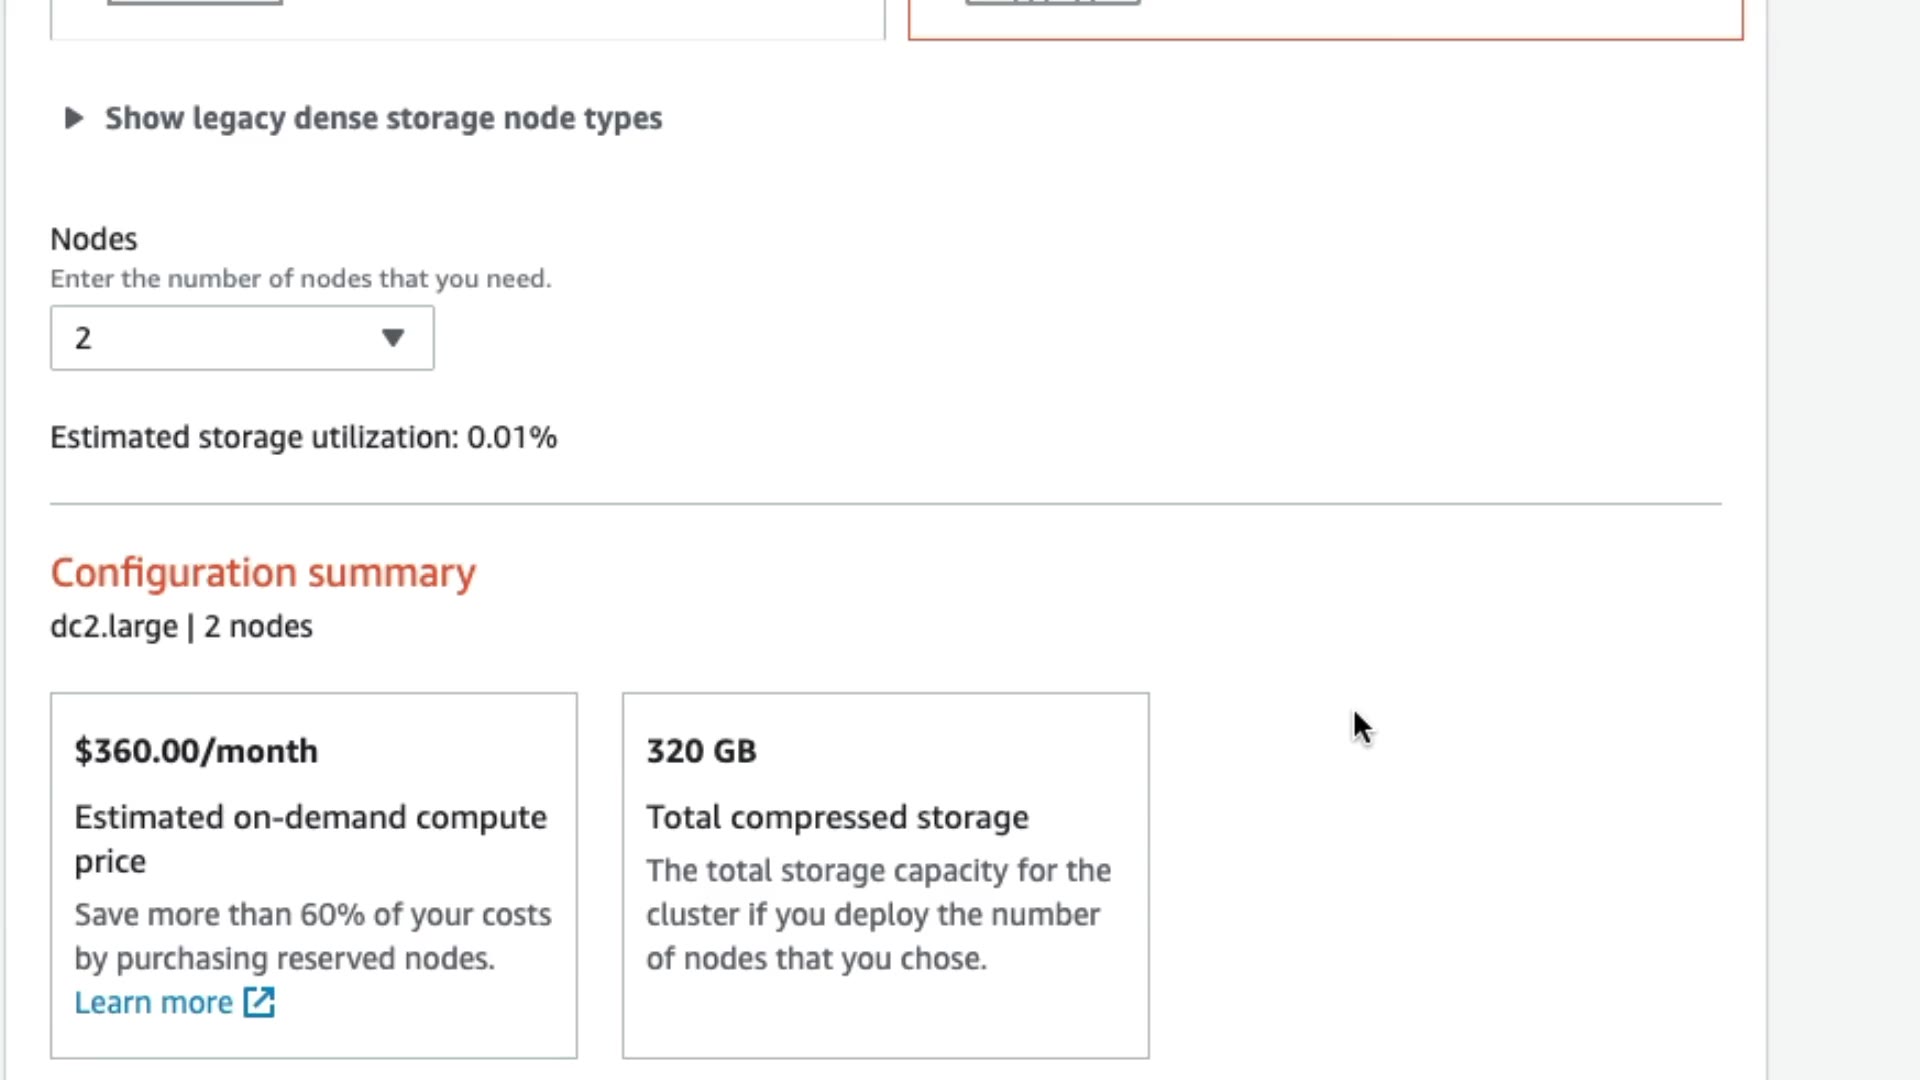Click the '320 GB' storage amount text

[701, 752]
